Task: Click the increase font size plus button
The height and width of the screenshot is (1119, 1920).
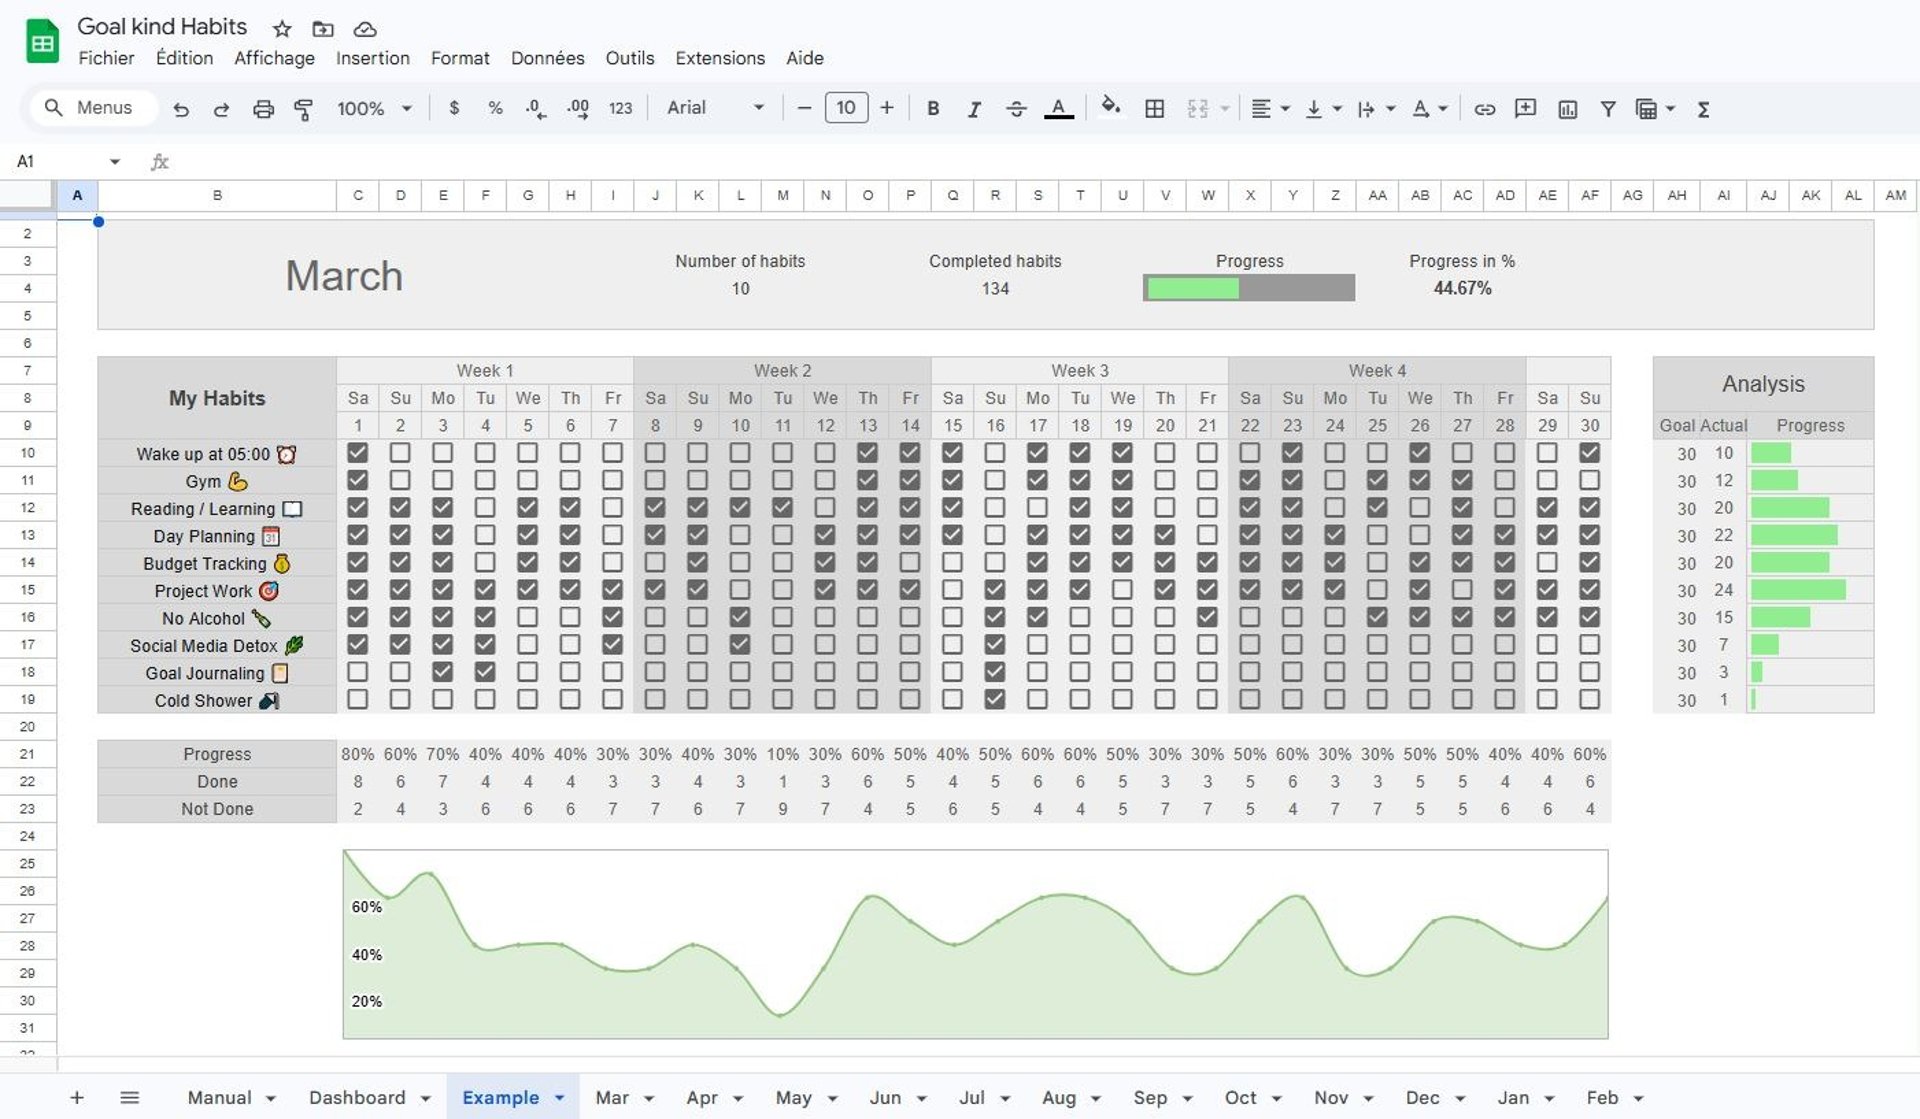Action: pos(887,108)
